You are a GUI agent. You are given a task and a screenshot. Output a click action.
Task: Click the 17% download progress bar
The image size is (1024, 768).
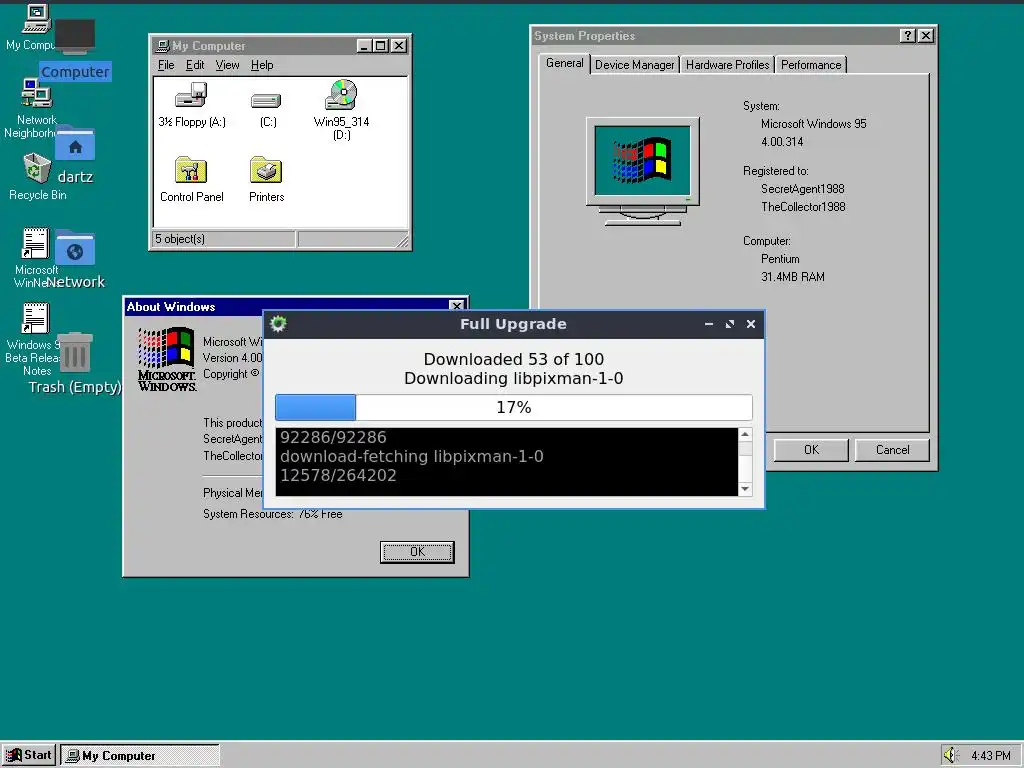click(513, 408)
